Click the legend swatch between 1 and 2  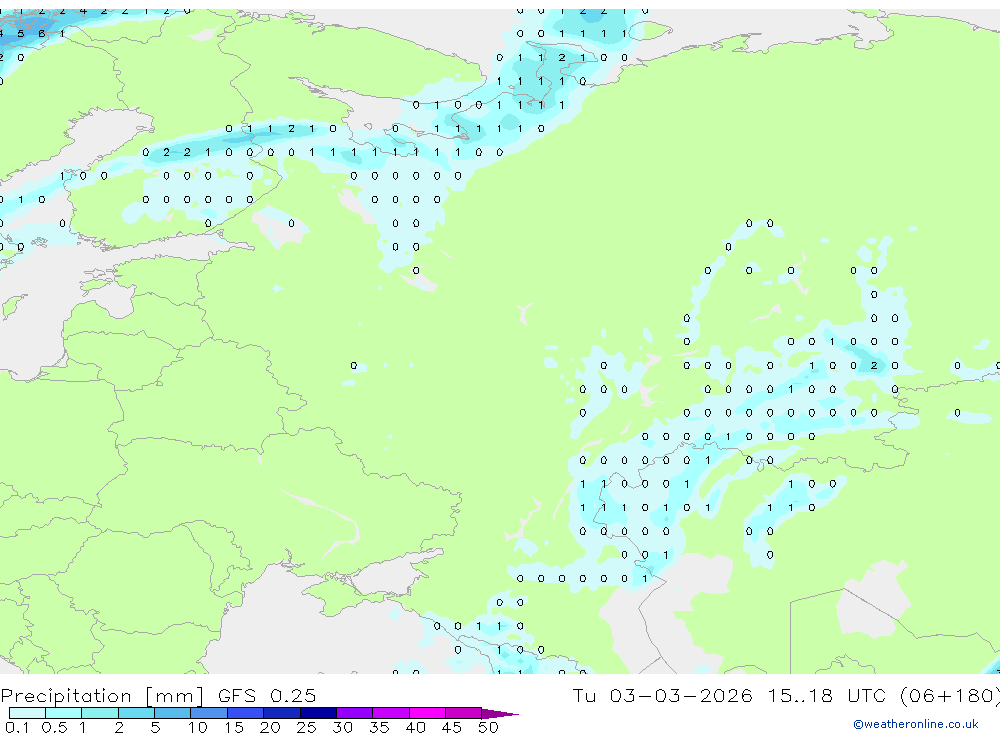100,713
